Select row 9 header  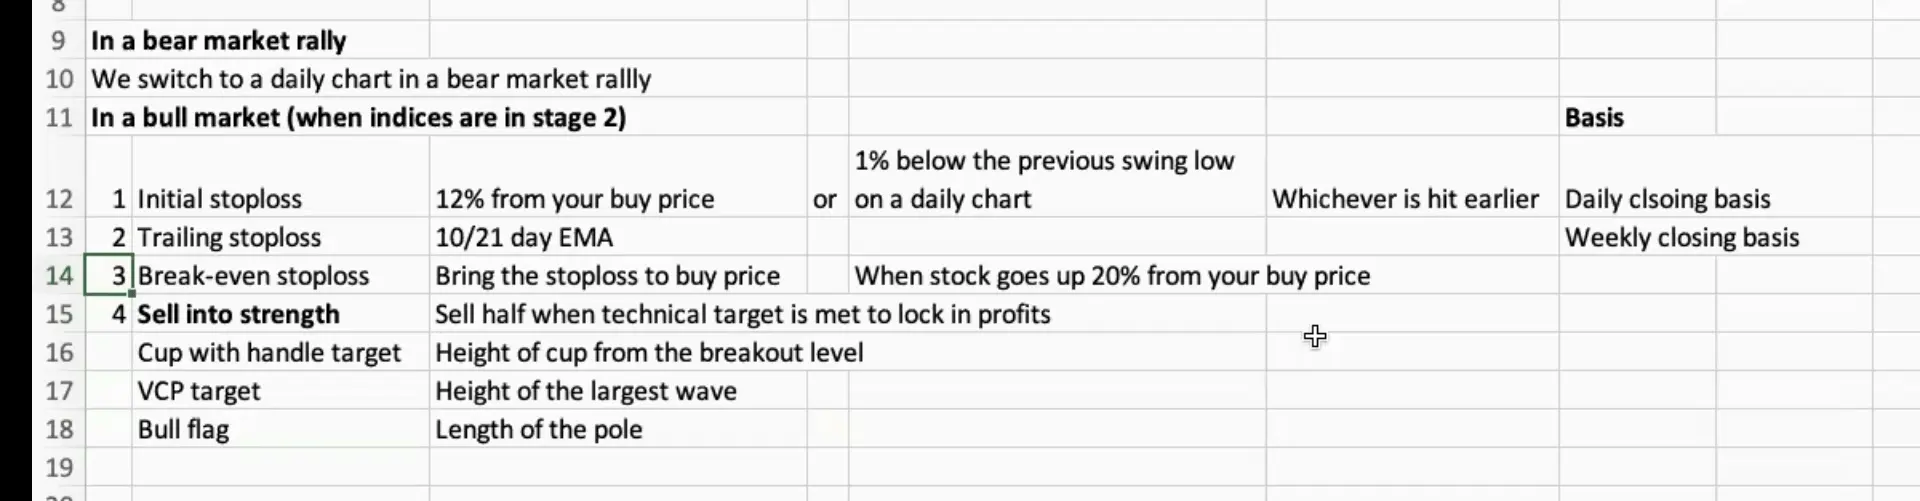58,41
